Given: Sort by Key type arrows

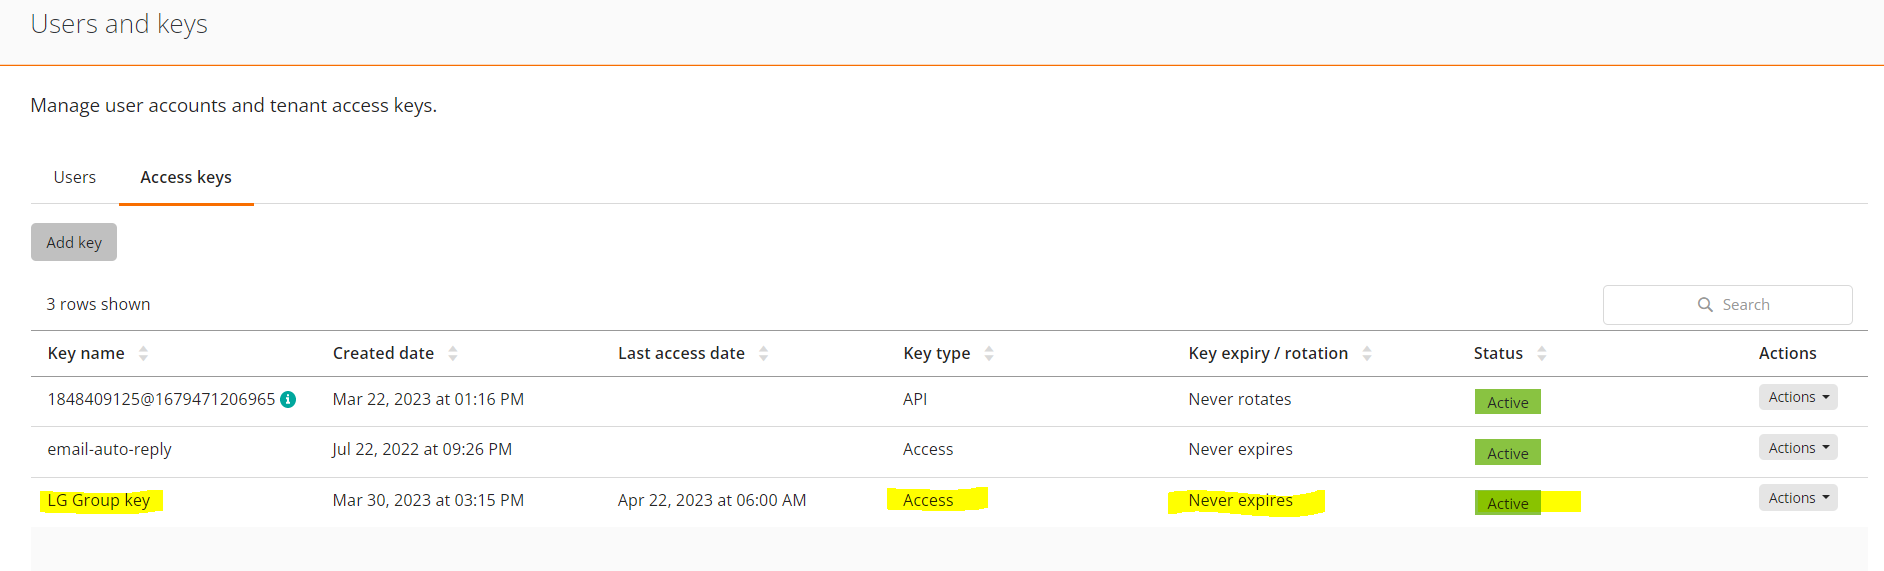Looking at the screenshot, I should pos(989,353).
